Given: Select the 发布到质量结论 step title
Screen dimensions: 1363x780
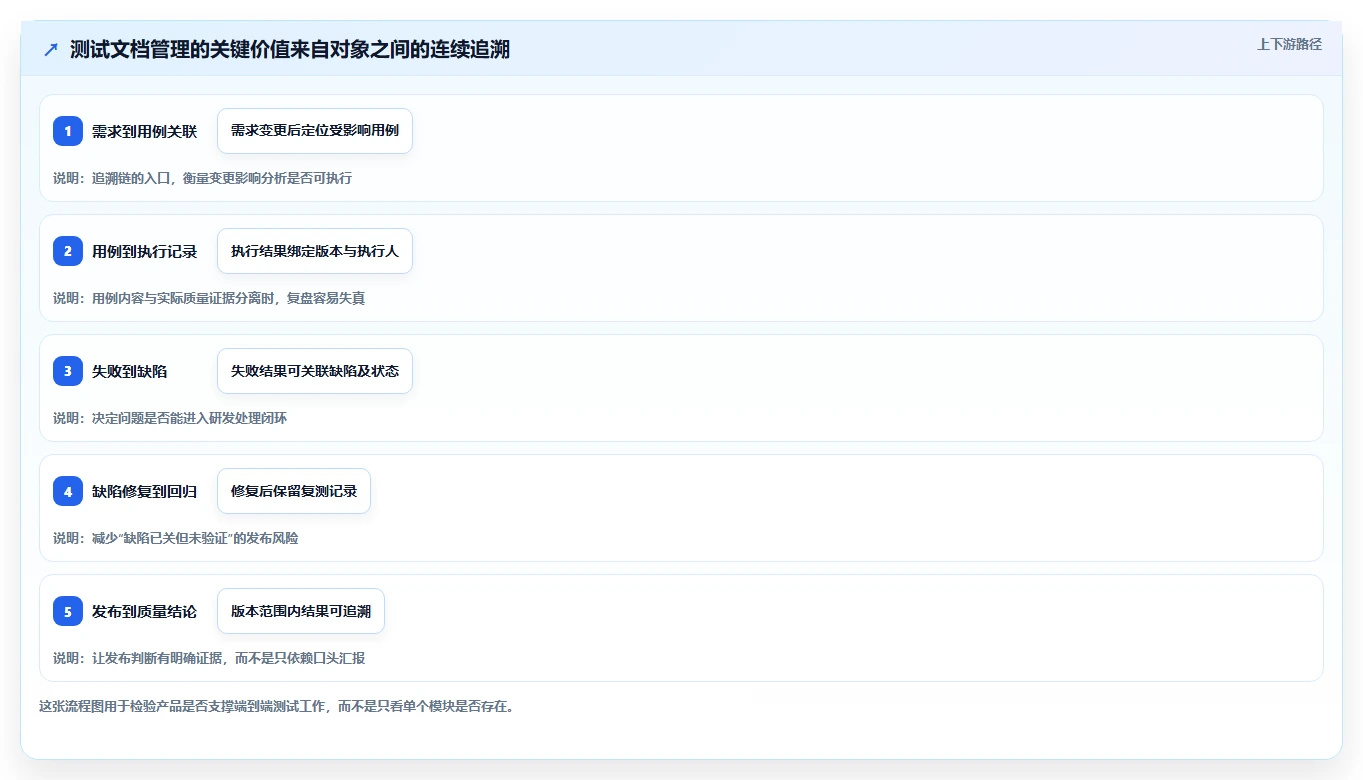Looking at the screenshot, I should 144,611.
